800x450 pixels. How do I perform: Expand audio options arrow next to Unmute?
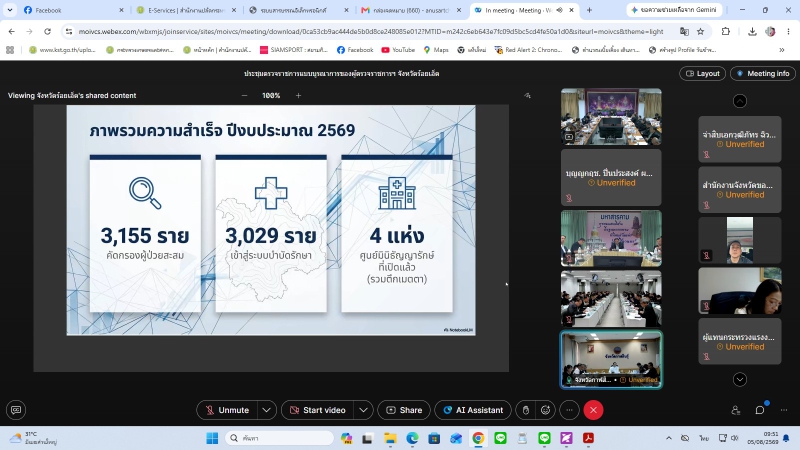coord(266,410)
